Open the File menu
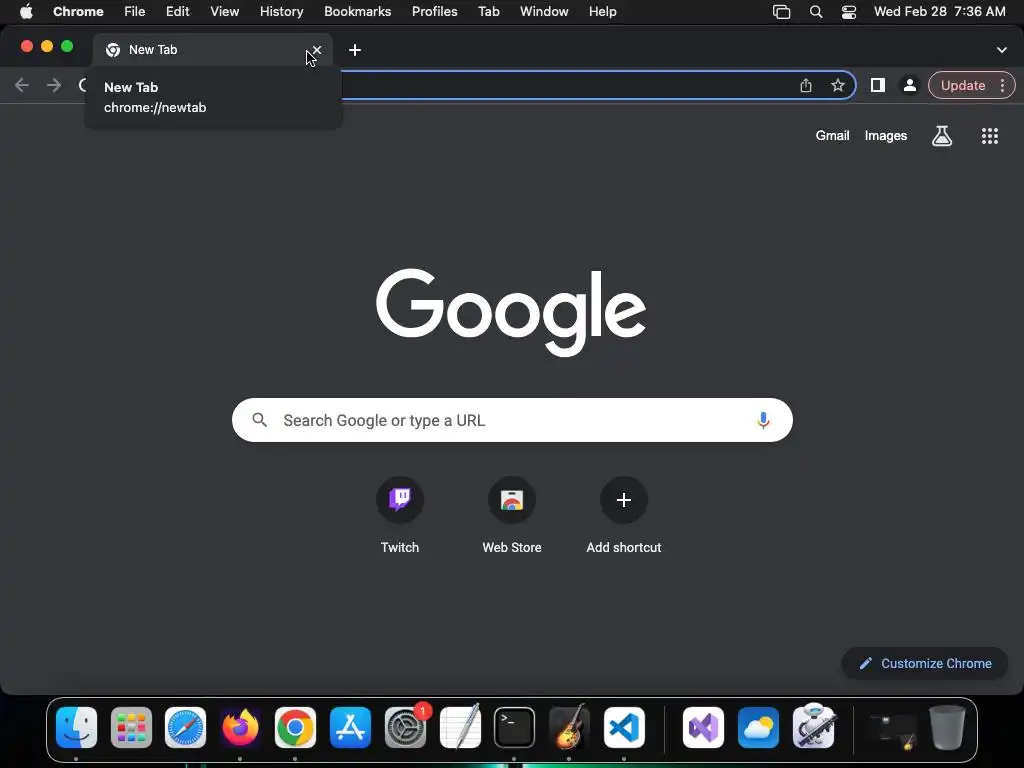The image size is (1024, 768). click(x=135, y=12)
